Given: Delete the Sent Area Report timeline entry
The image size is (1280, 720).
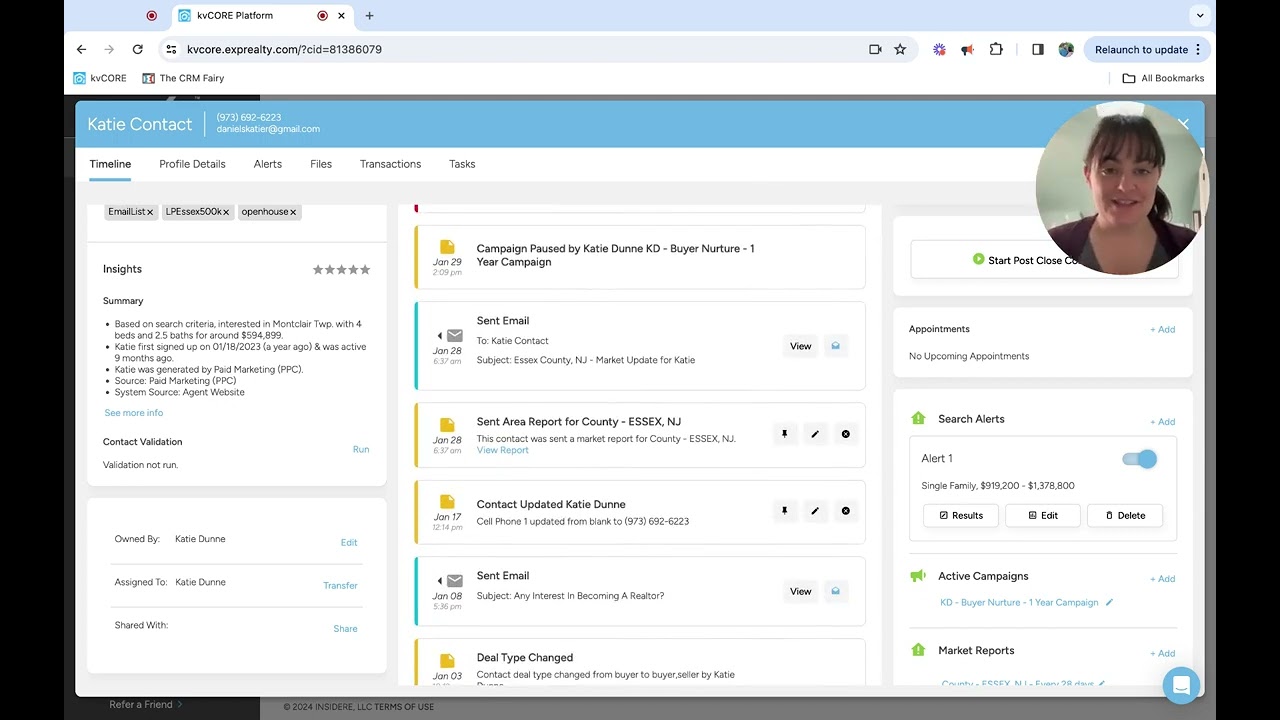Looking at the screenshot, I should 845,434.
